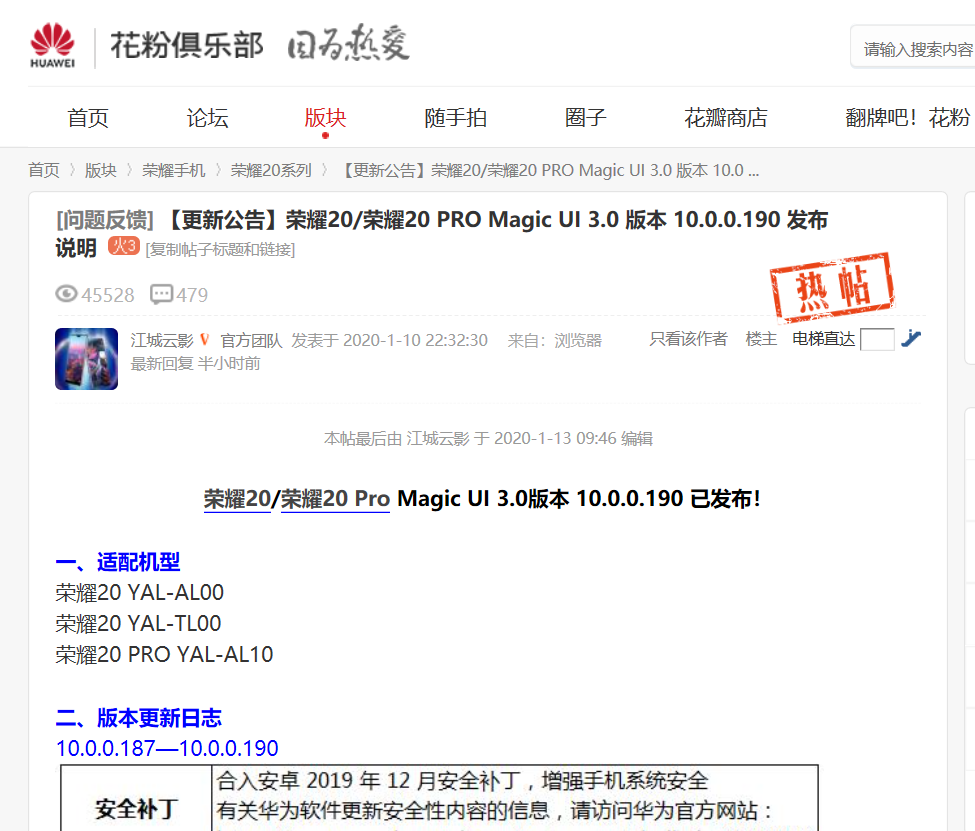Open the 圈子 menu item
The image size is (975, 831).
(x=585, y=118)
